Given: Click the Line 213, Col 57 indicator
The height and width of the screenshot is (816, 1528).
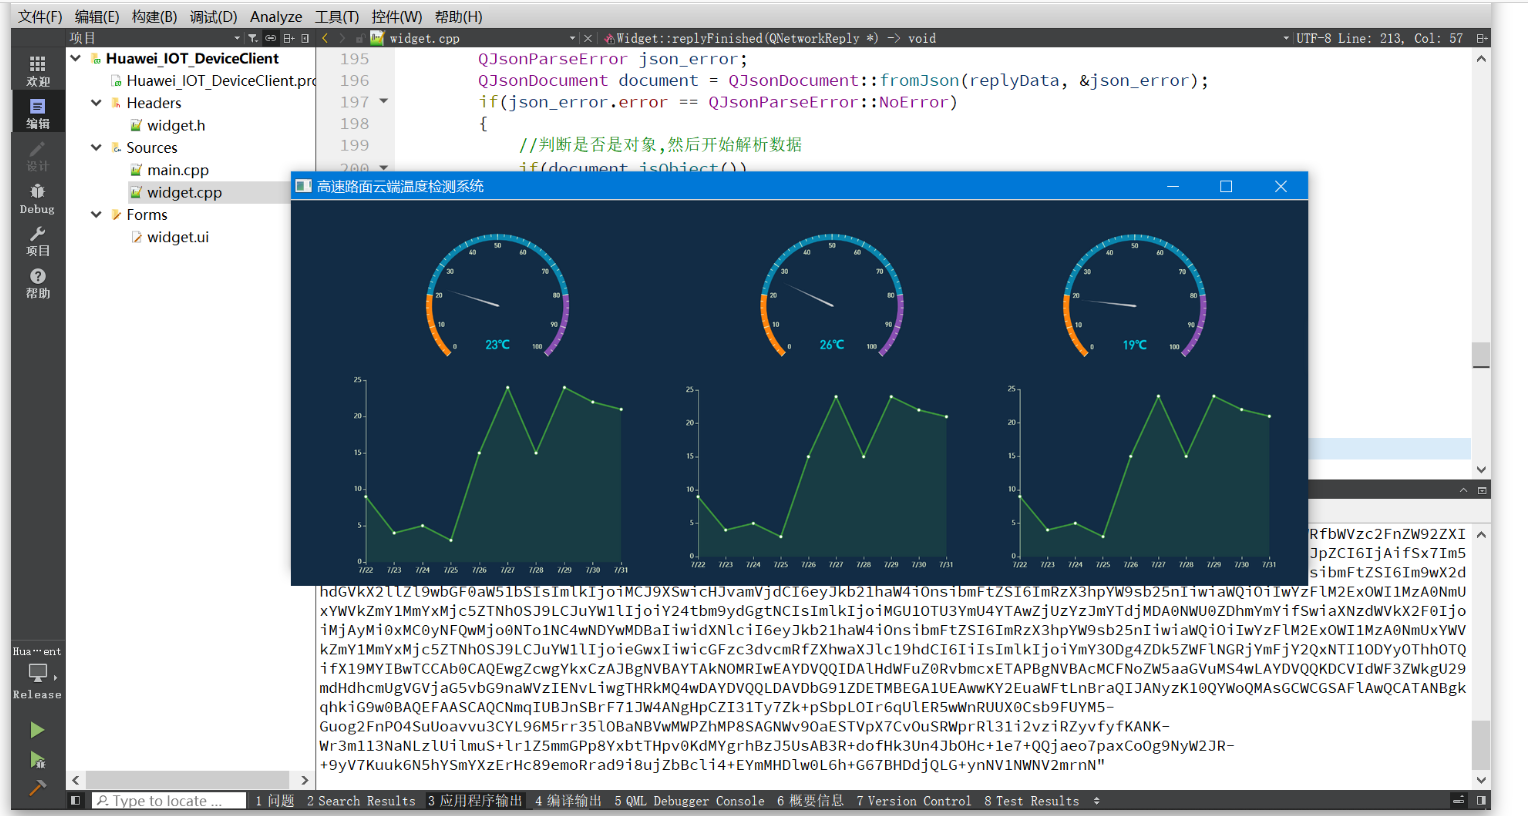Looking at the screenshot, I should point(1400,38).
